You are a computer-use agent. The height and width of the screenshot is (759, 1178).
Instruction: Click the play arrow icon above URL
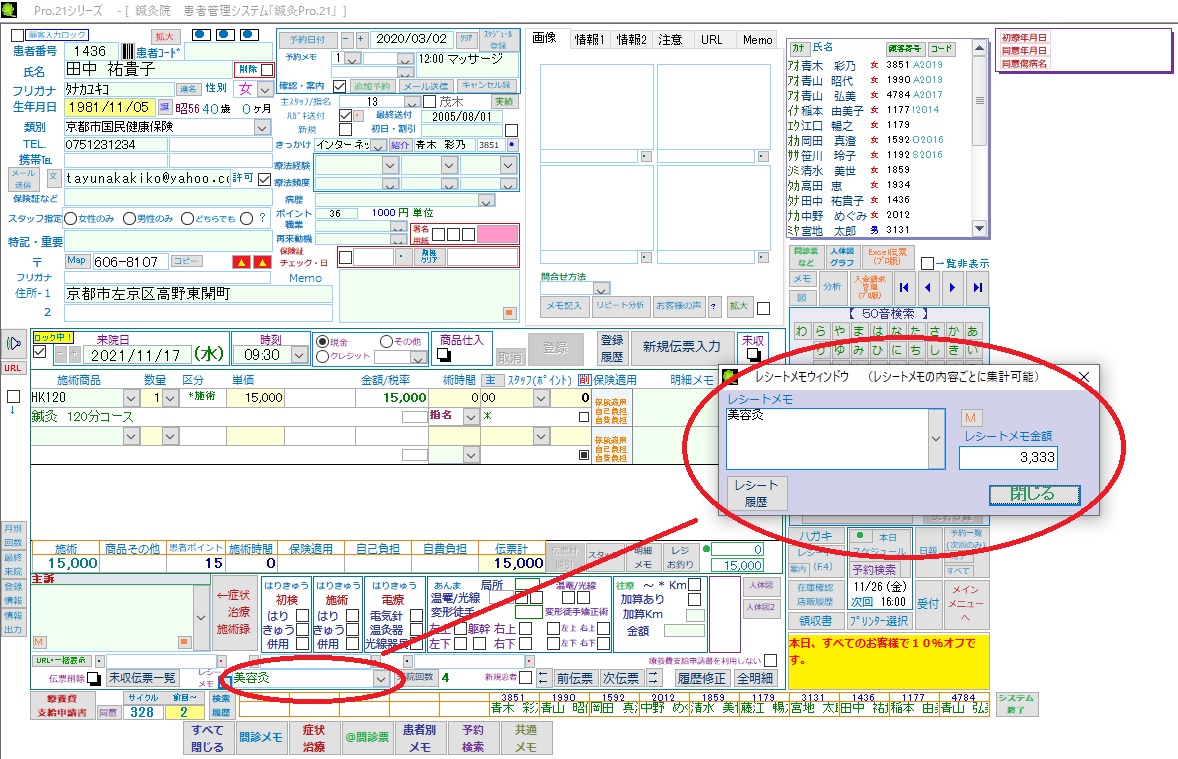[14, 344]
